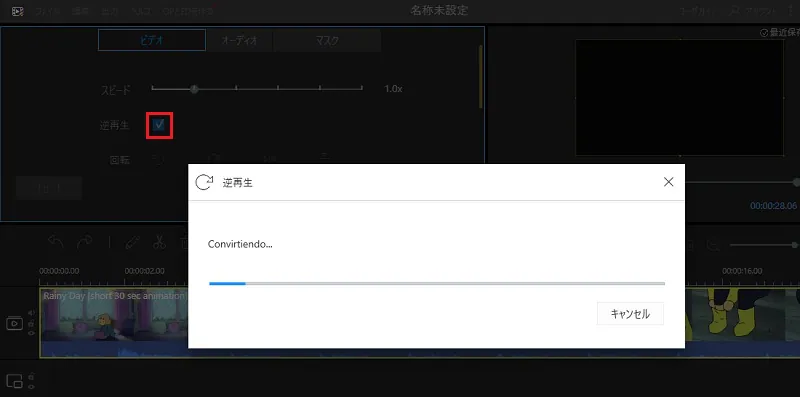This screenshot has width=800, height=397.
Task: Select the pencil edit tool
Action: point(133,242)
